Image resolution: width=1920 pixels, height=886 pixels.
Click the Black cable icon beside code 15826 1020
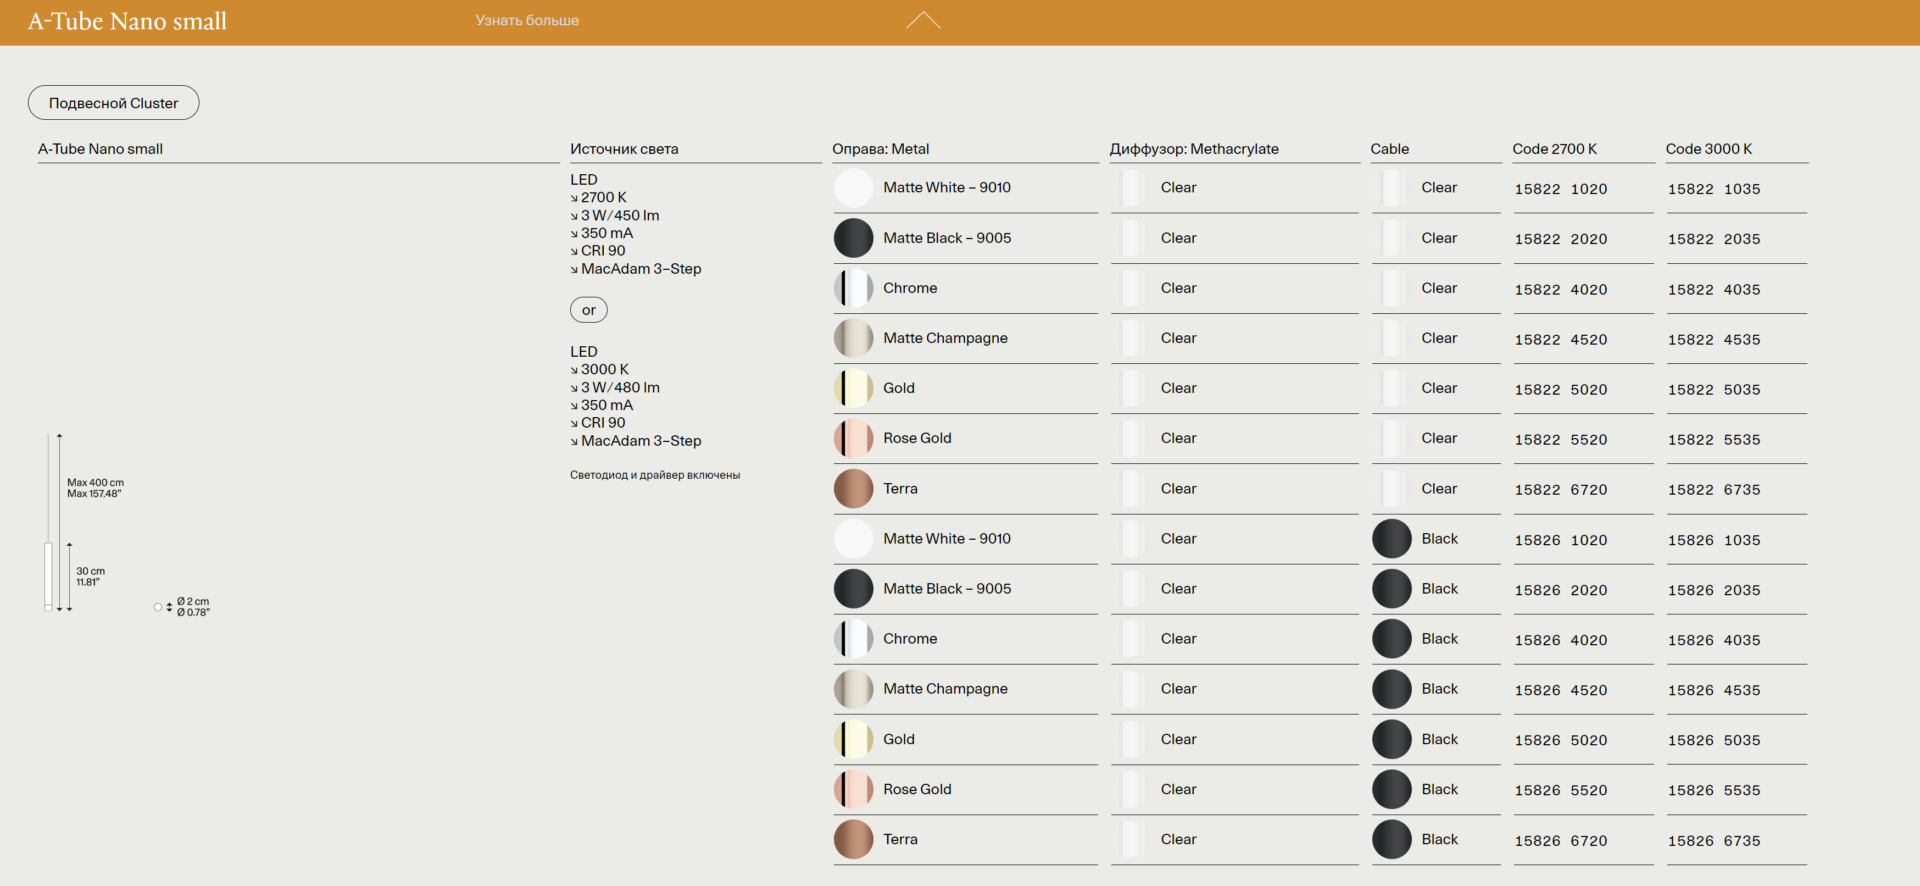click(1391, 539)
